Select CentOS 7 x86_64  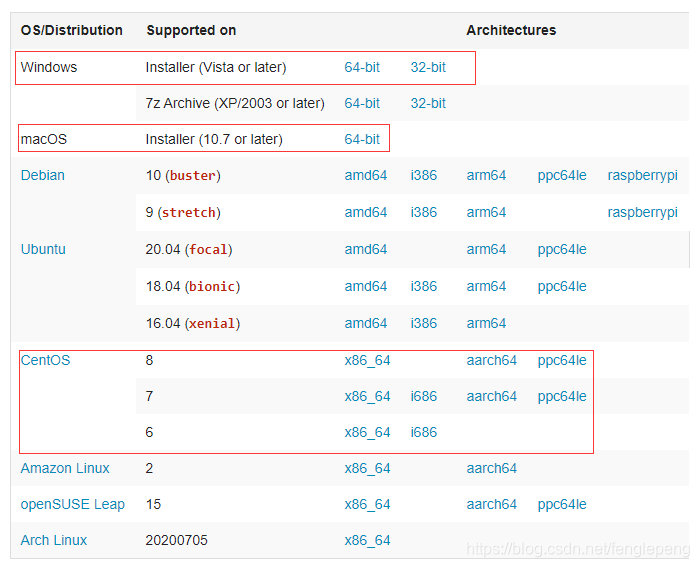tap(367, 396)
